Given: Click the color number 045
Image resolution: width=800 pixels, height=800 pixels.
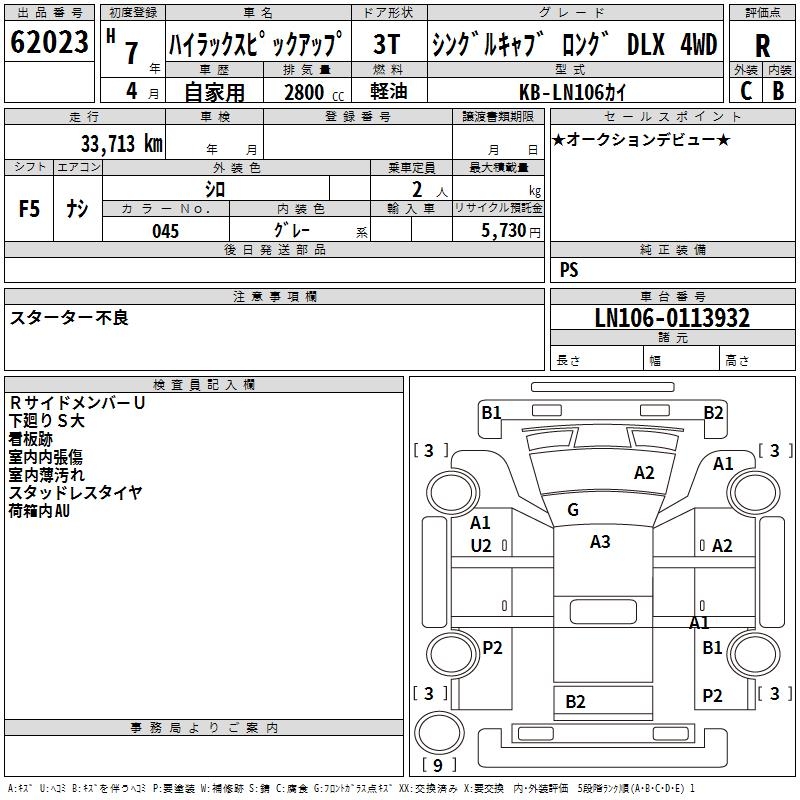Looking at the screenshot, I should [165, 231].
